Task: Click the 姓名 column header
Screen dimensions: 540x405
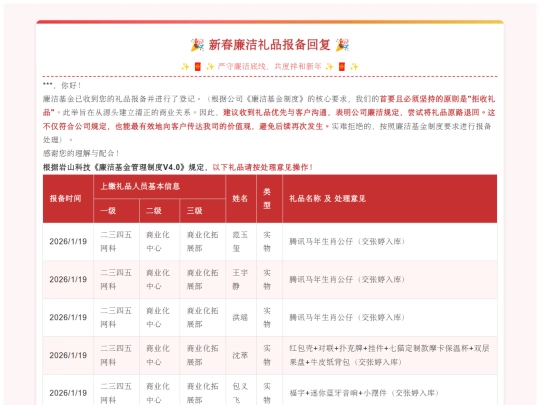Action: point(240,198)
